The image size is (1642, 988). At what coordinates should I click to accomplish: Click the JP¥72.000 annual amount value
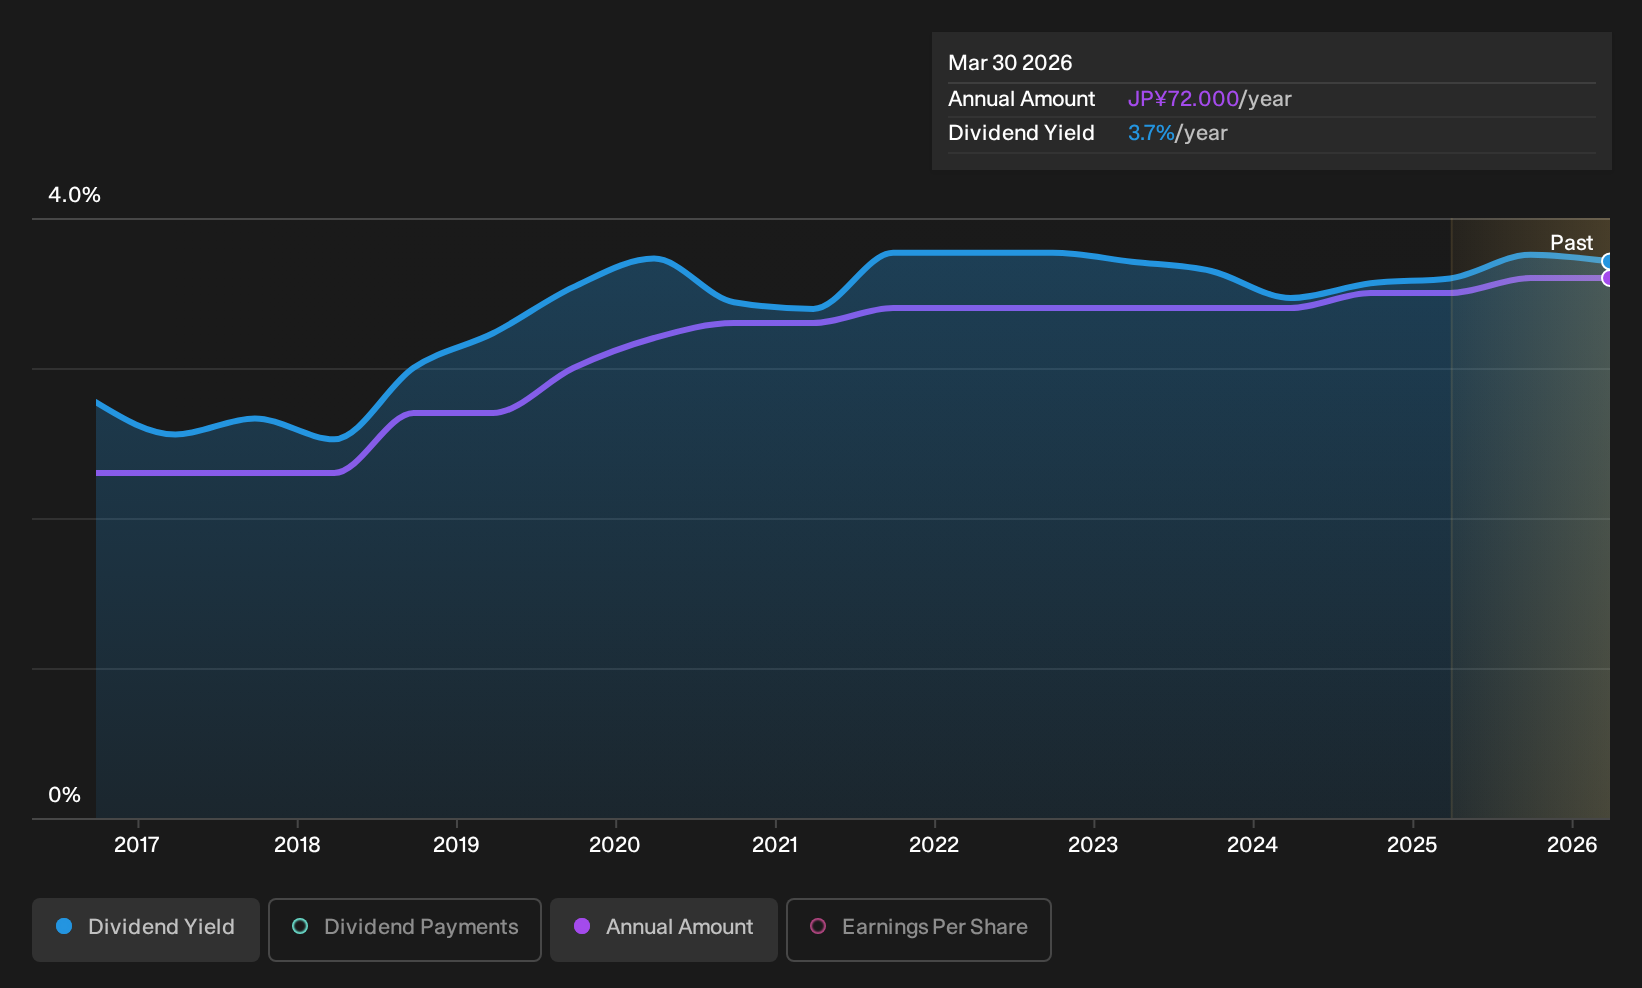pos(1183,99)
